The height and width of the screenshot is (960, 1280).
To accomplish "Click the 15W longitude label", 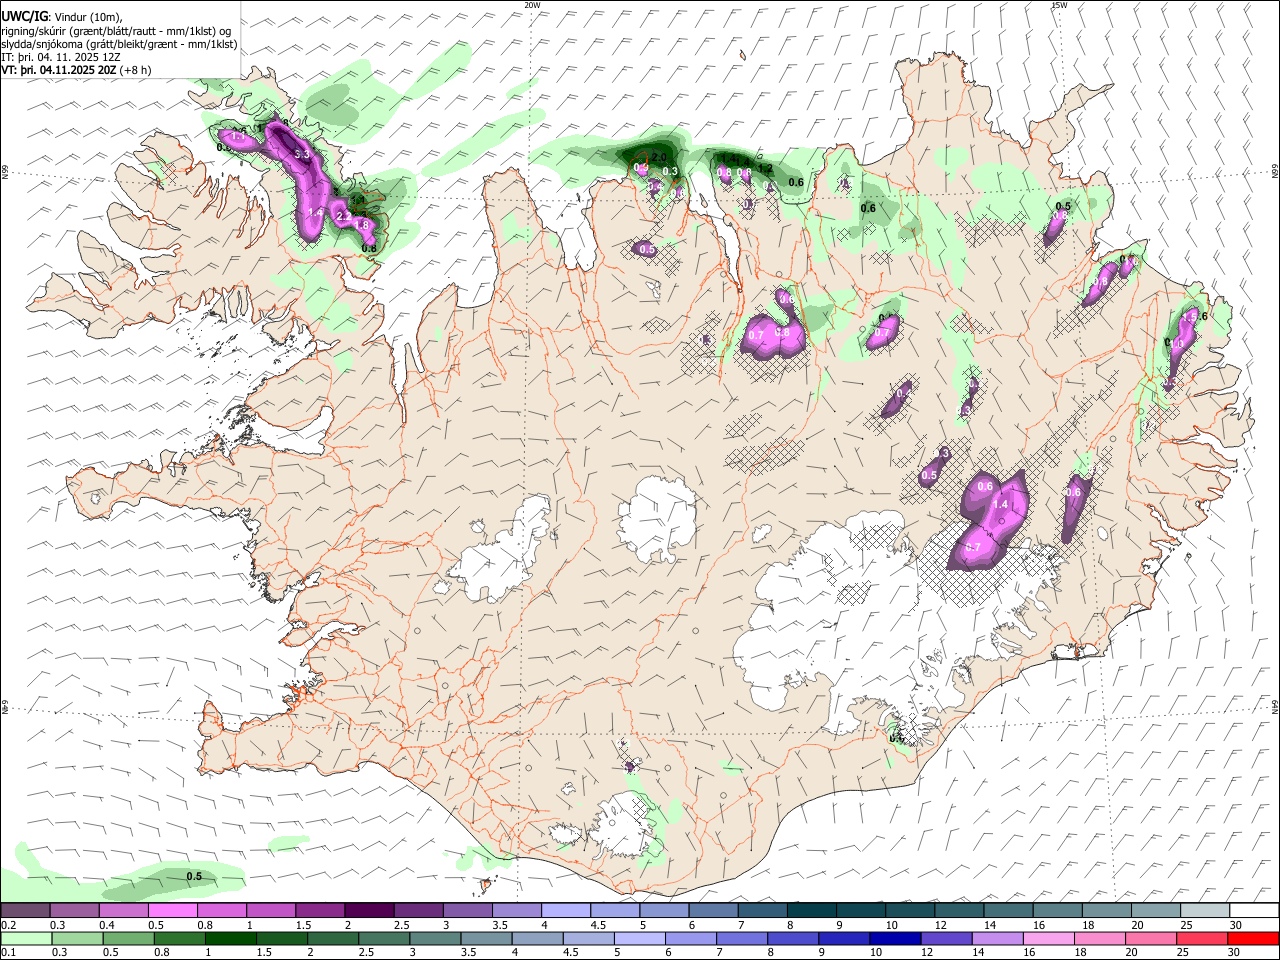I will [x=1059, y=5].
